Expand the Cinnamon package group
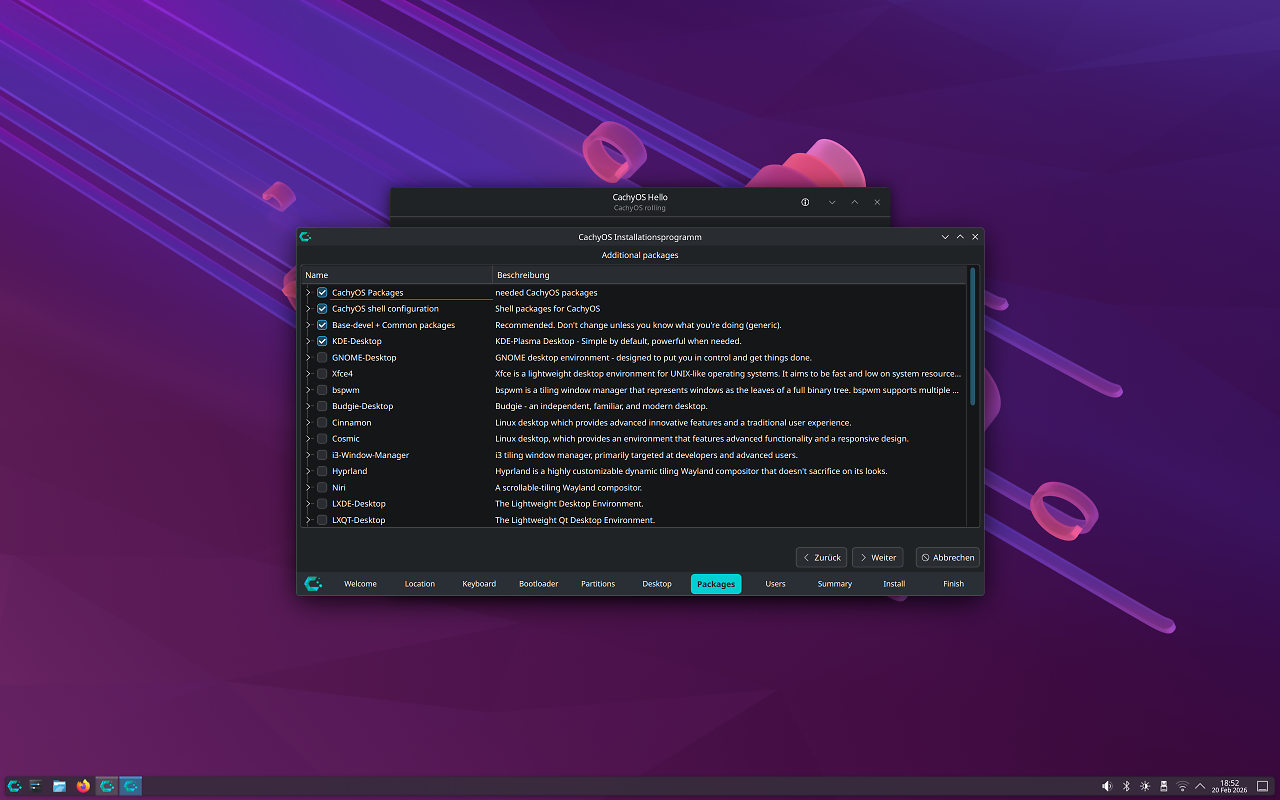 (308, 422)
